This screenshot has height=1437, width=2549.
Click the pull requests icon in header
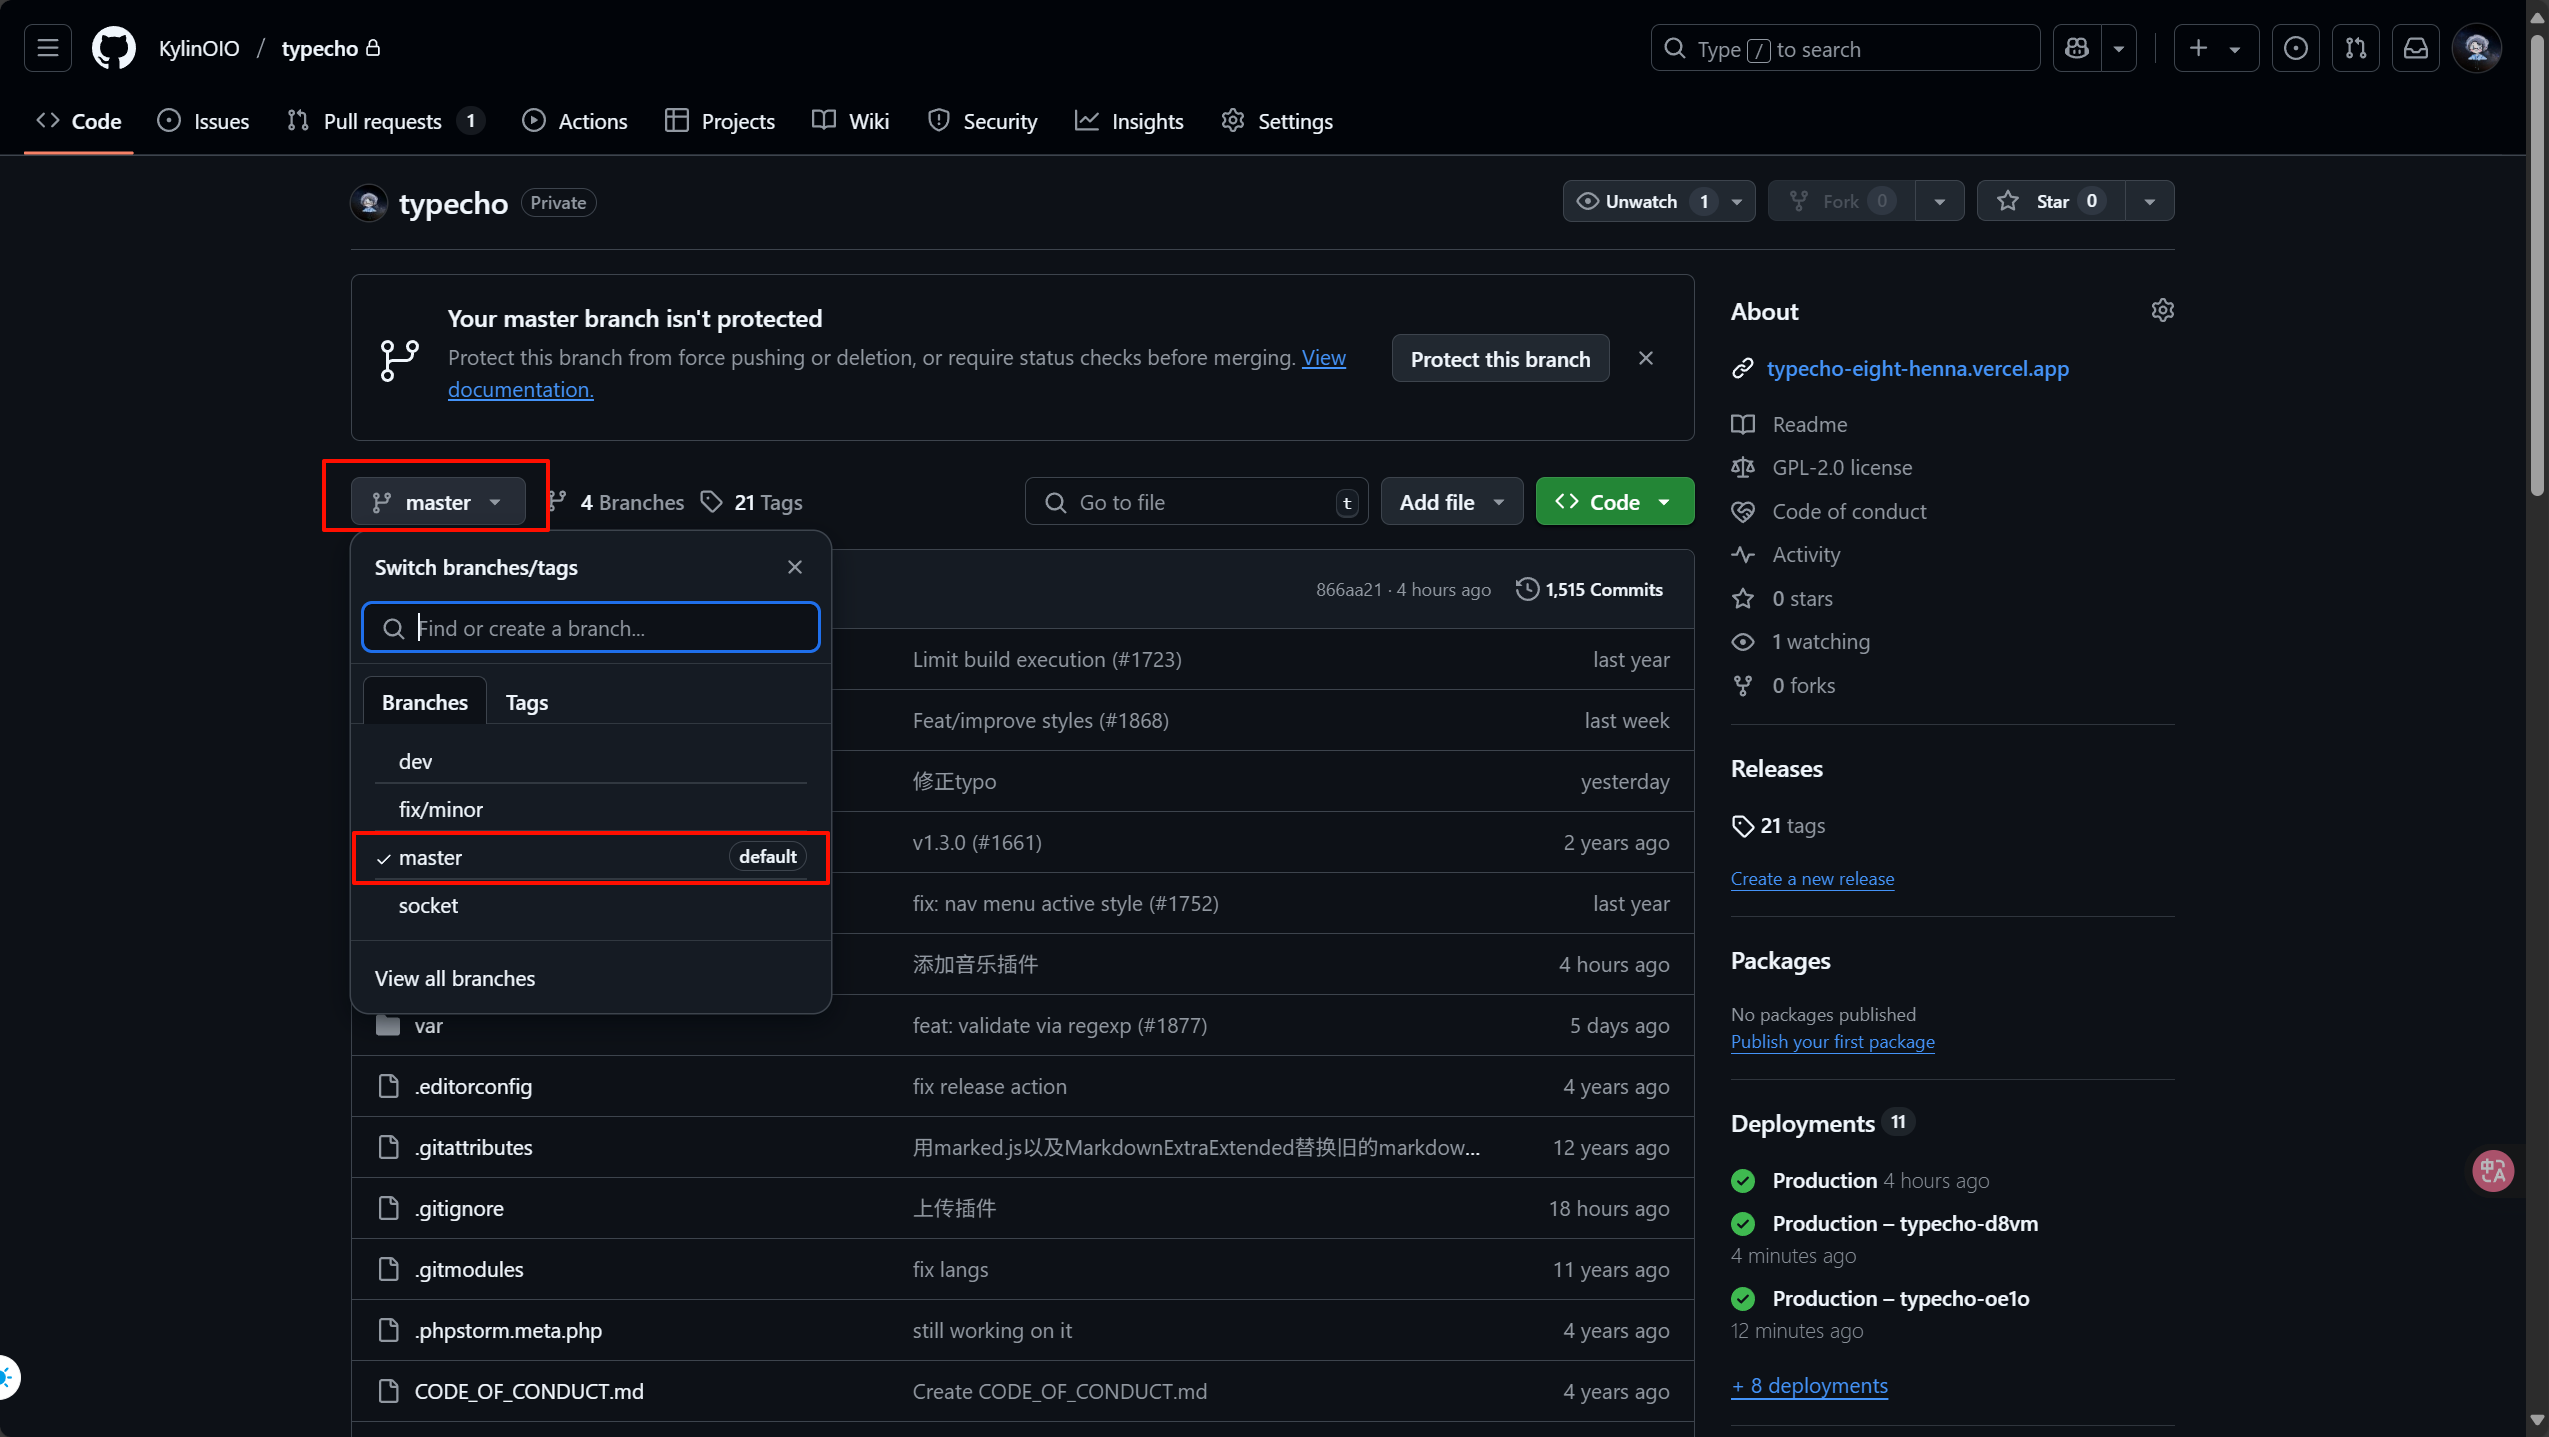(x=2355, y=48)
